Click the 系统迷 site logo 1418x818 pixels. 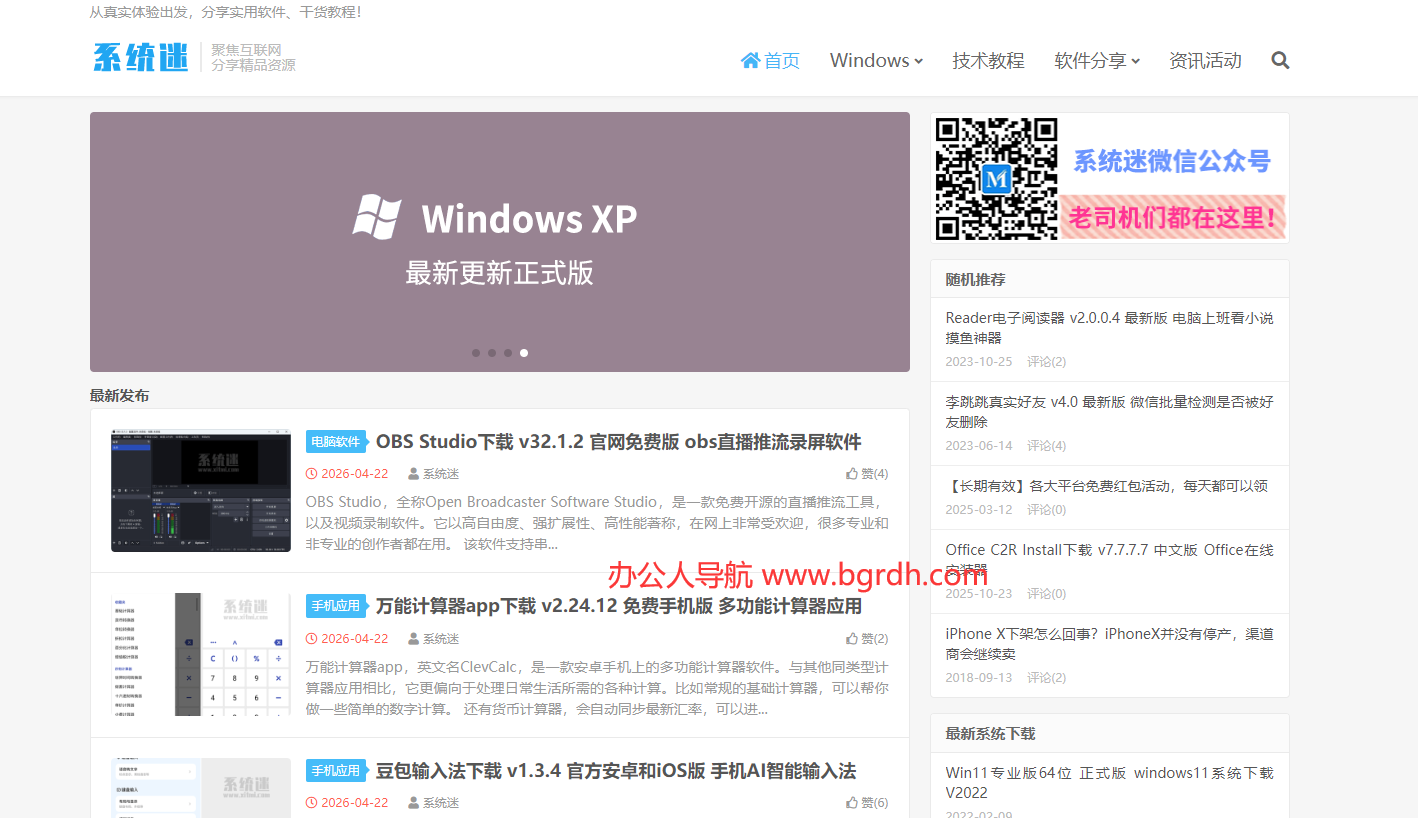[140, 57]
